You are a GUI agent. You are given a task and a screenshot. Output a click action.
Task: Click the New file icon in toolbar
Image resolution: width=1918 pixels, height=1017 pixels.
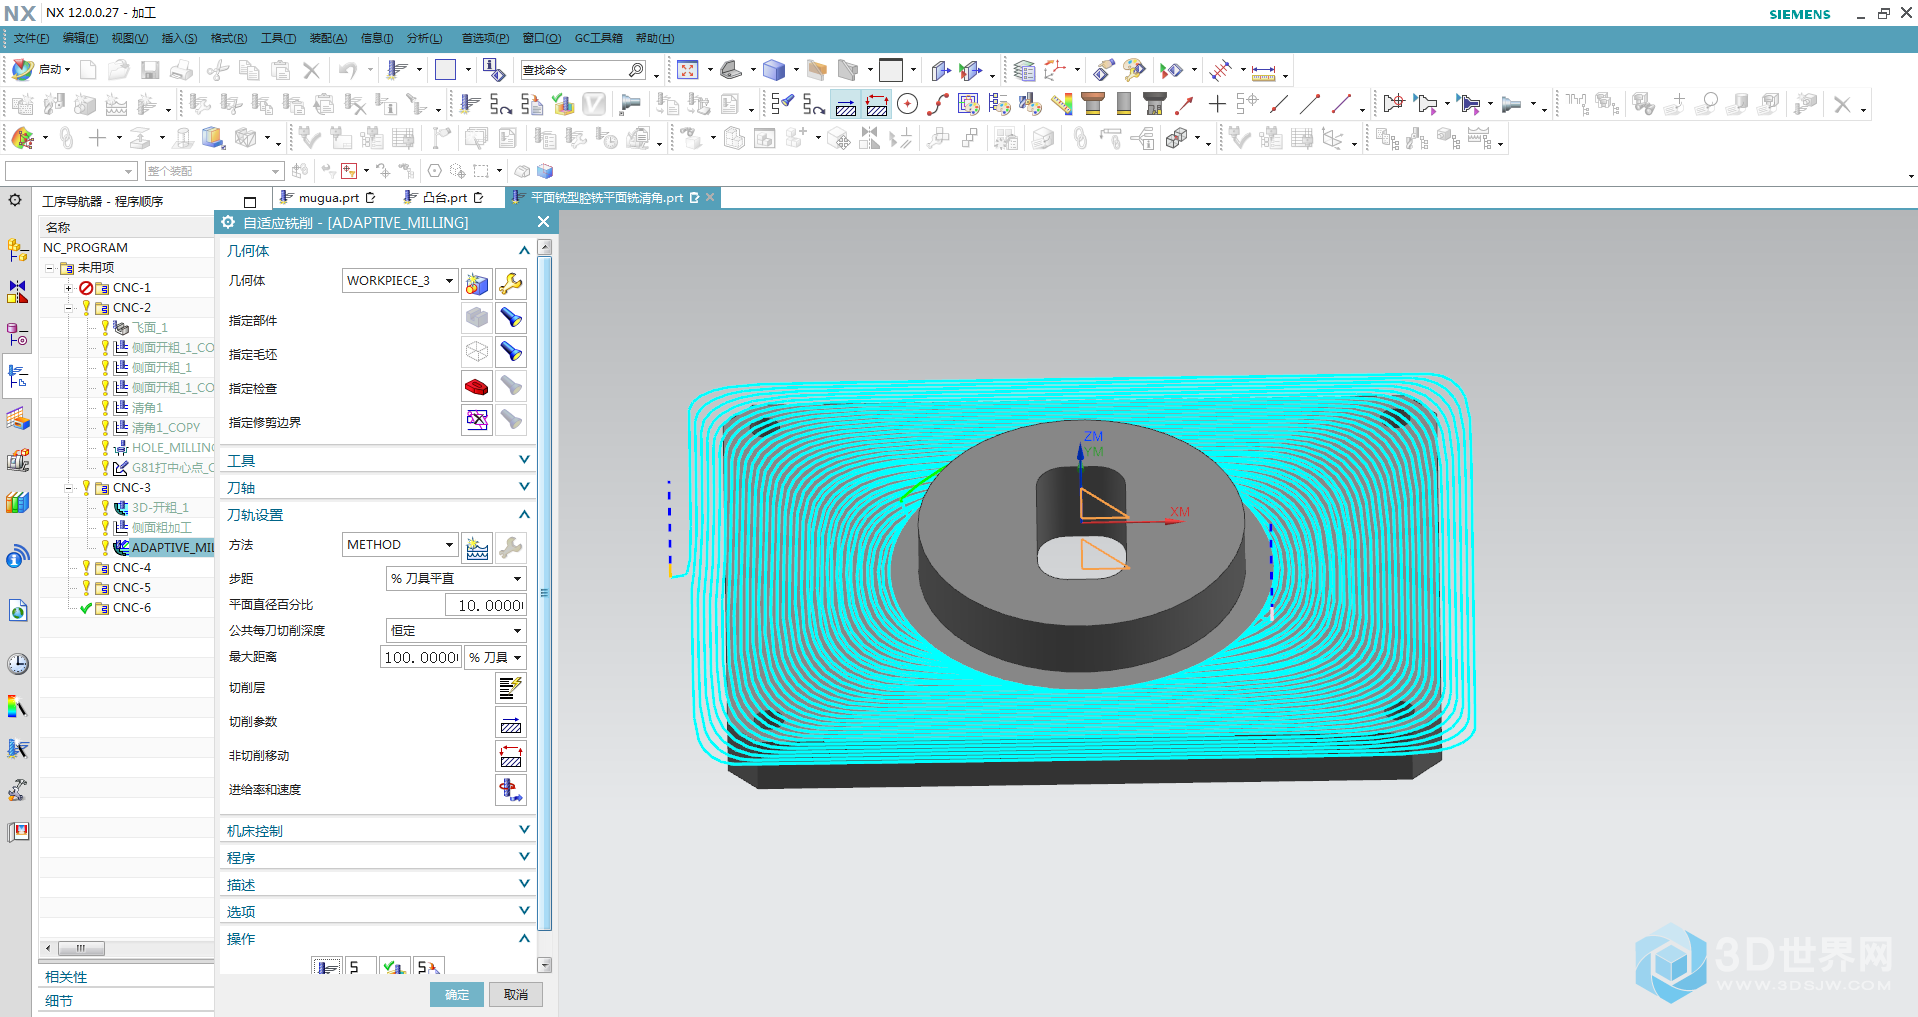[x=88, y=70]
